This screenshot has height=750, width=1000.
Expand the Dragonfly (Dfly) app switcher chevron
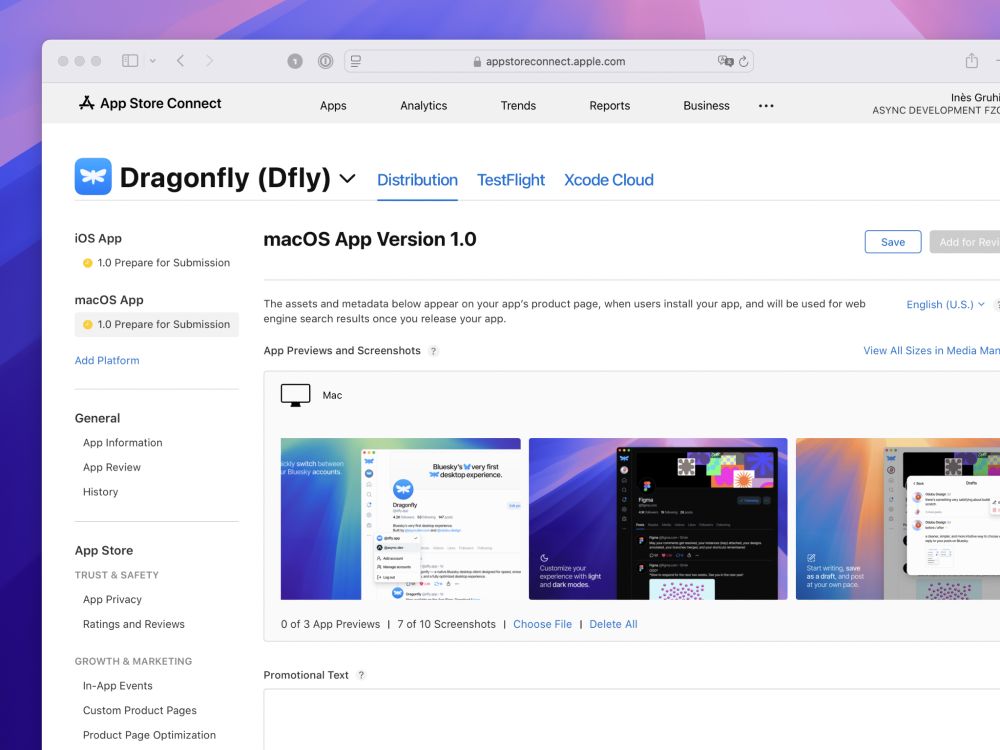point(347,178)
